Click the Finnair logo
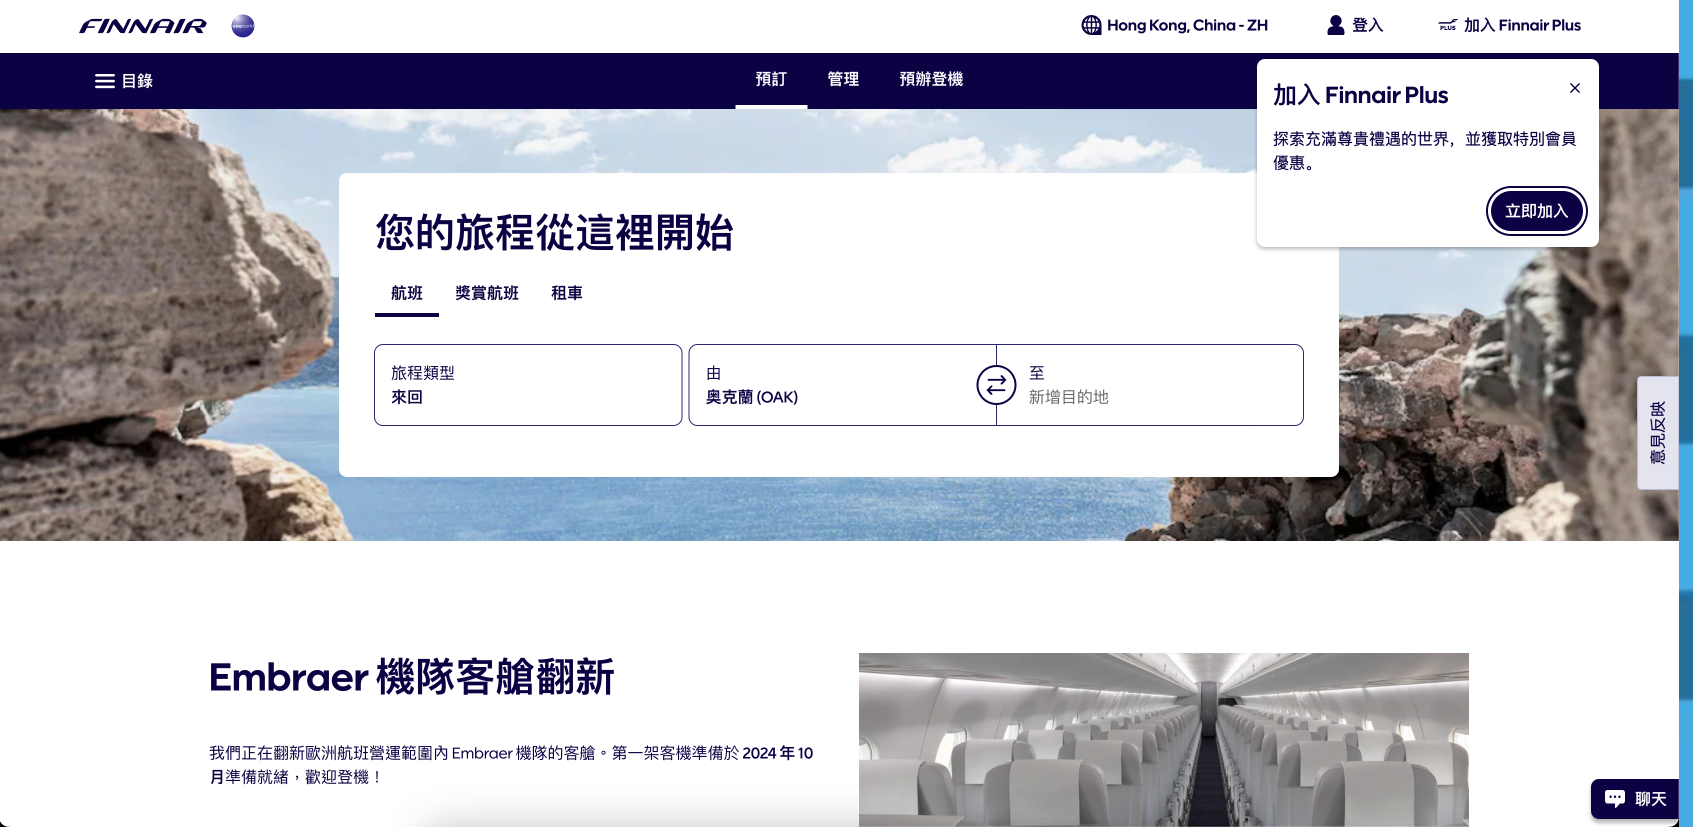1693x827 pixels. pos(143,26)
